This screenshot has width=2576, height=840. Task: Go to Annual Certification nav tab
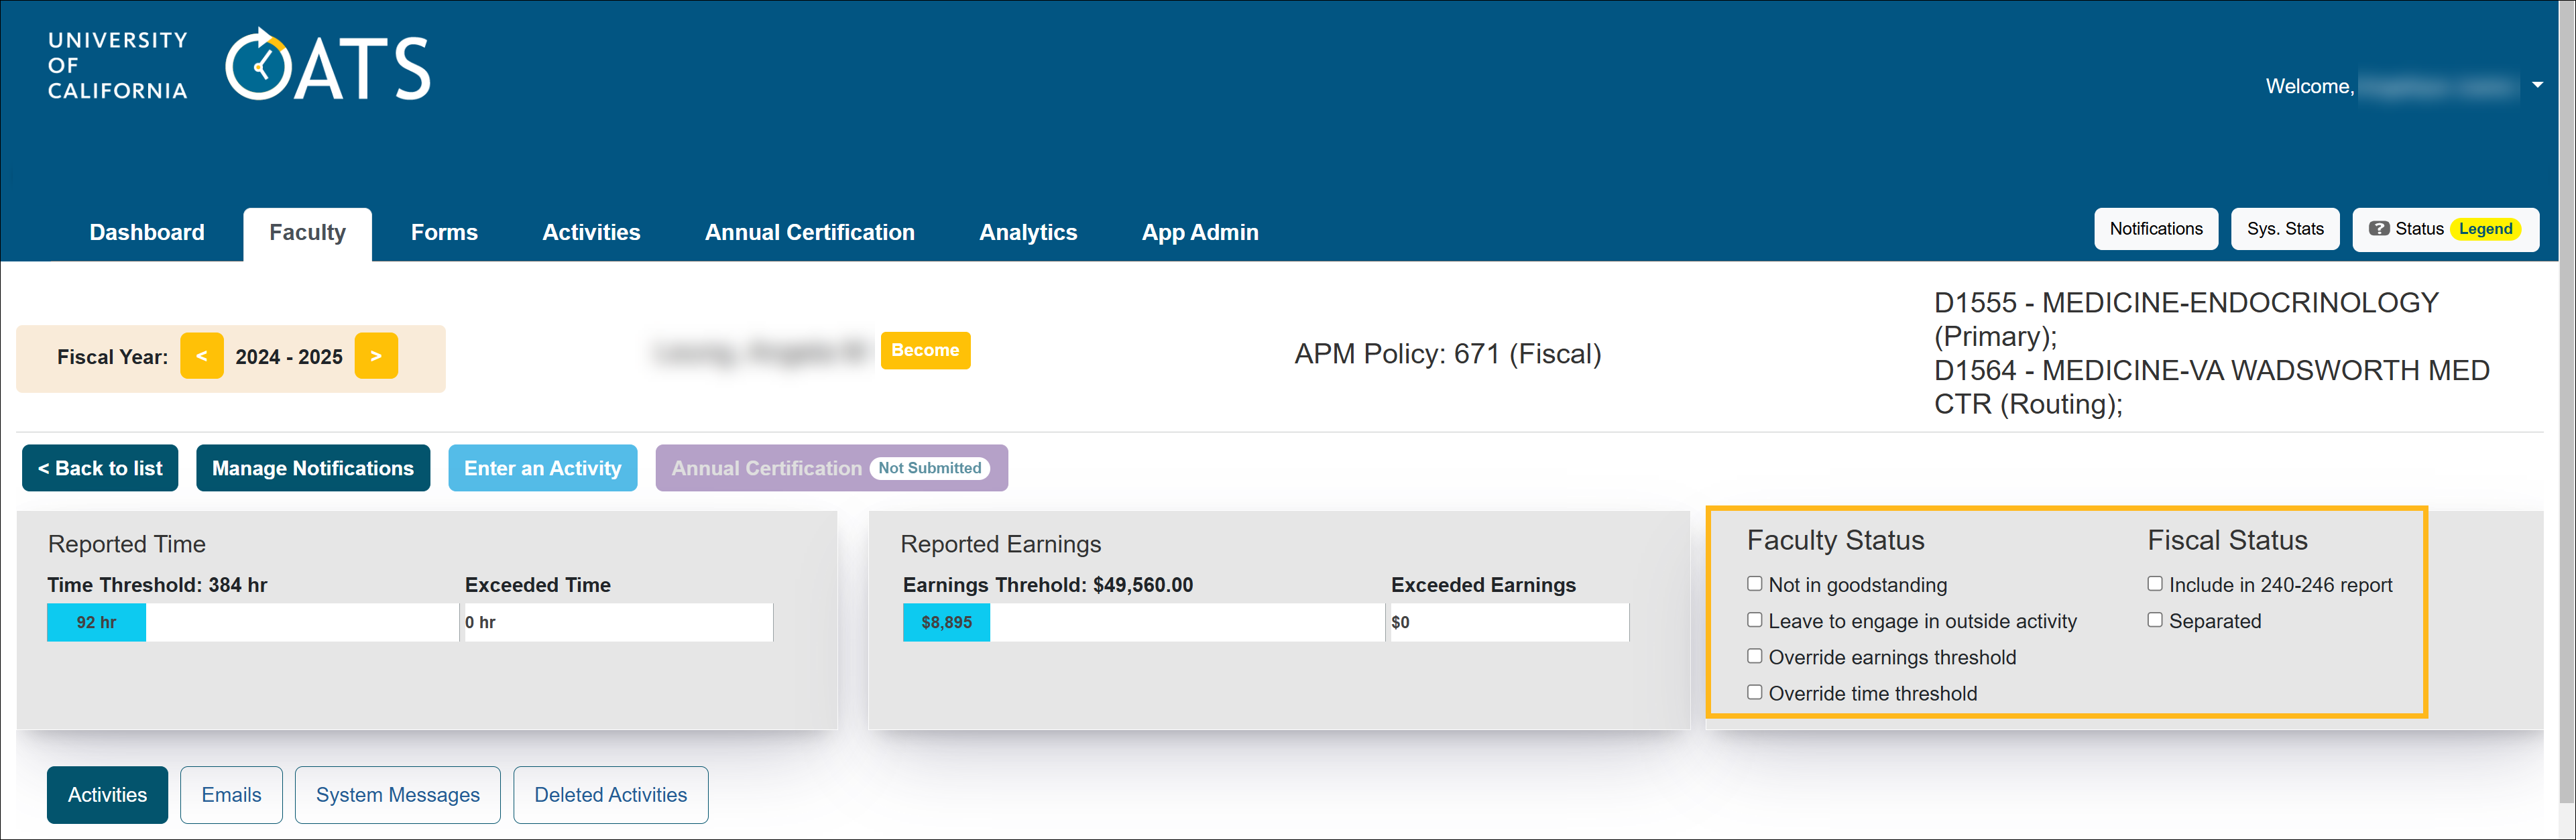809,233
